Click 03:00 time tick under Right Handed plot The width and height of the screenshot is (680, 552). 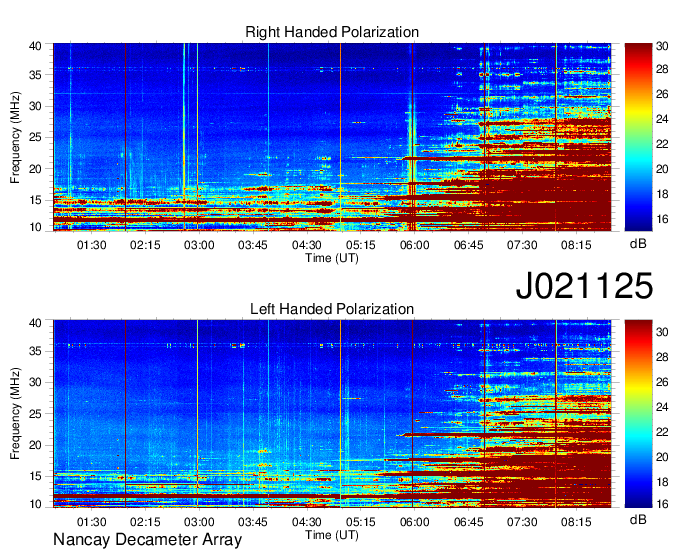click(199, 245)
